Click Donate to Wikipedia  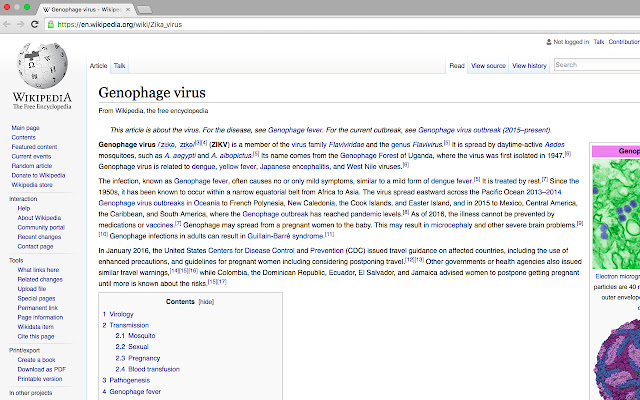(x=38, y=175)
